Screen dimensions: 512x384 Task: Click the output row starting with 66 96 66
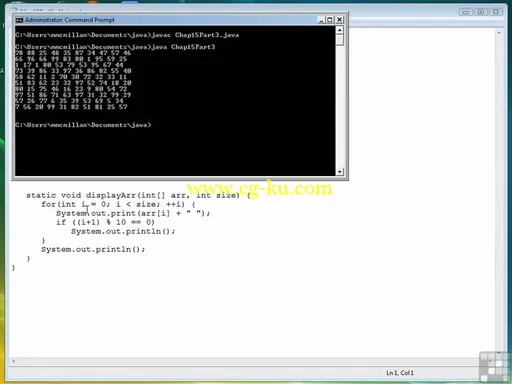coord(71,59)
